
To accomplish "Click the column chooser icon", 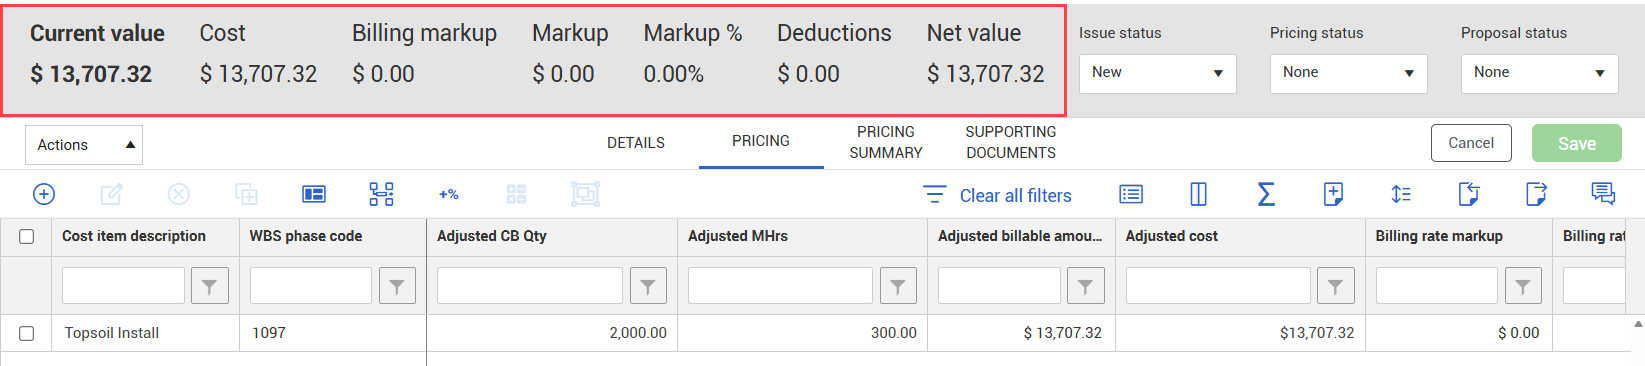I will 1198,194.
